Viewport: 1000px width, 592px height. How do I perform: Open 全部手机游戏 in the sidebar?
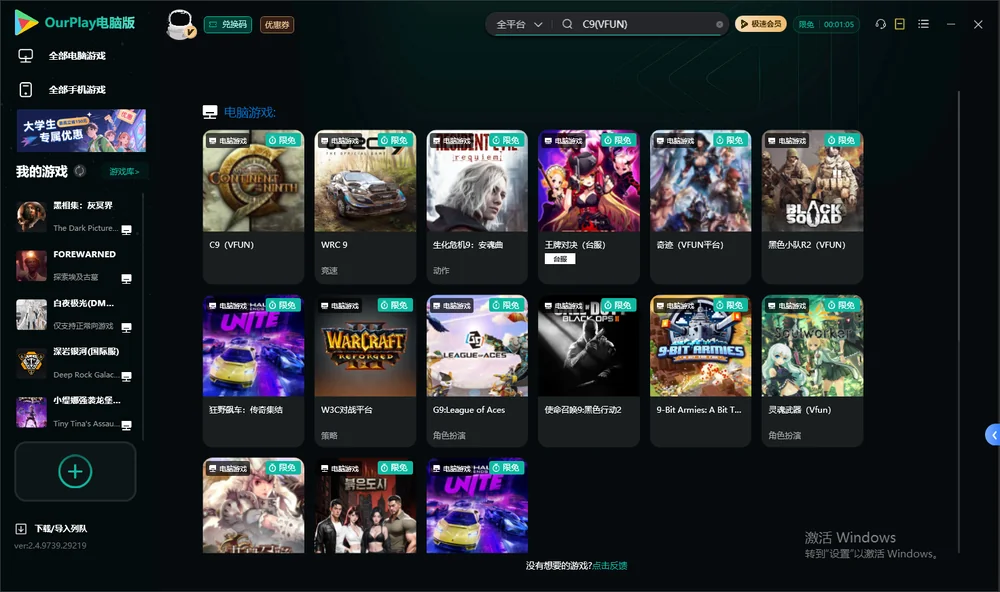pyautogui.click(x=62, y=90)
